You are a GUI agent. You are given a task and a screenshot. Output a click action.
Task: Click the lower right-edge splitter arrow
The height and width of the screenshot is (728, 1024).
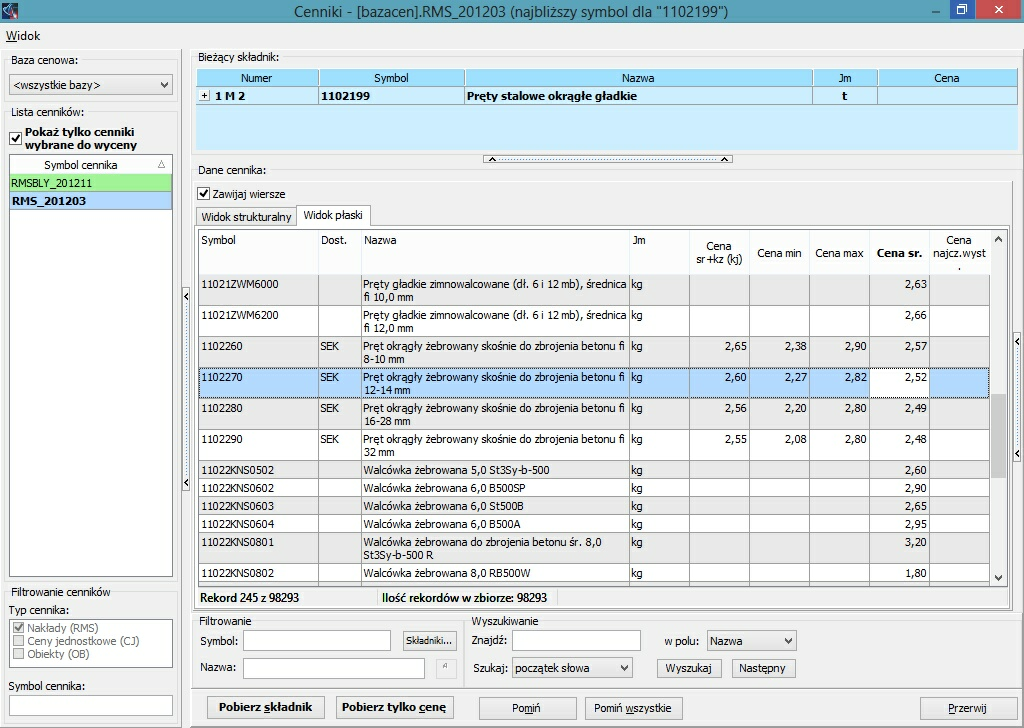click(1017, 453)
